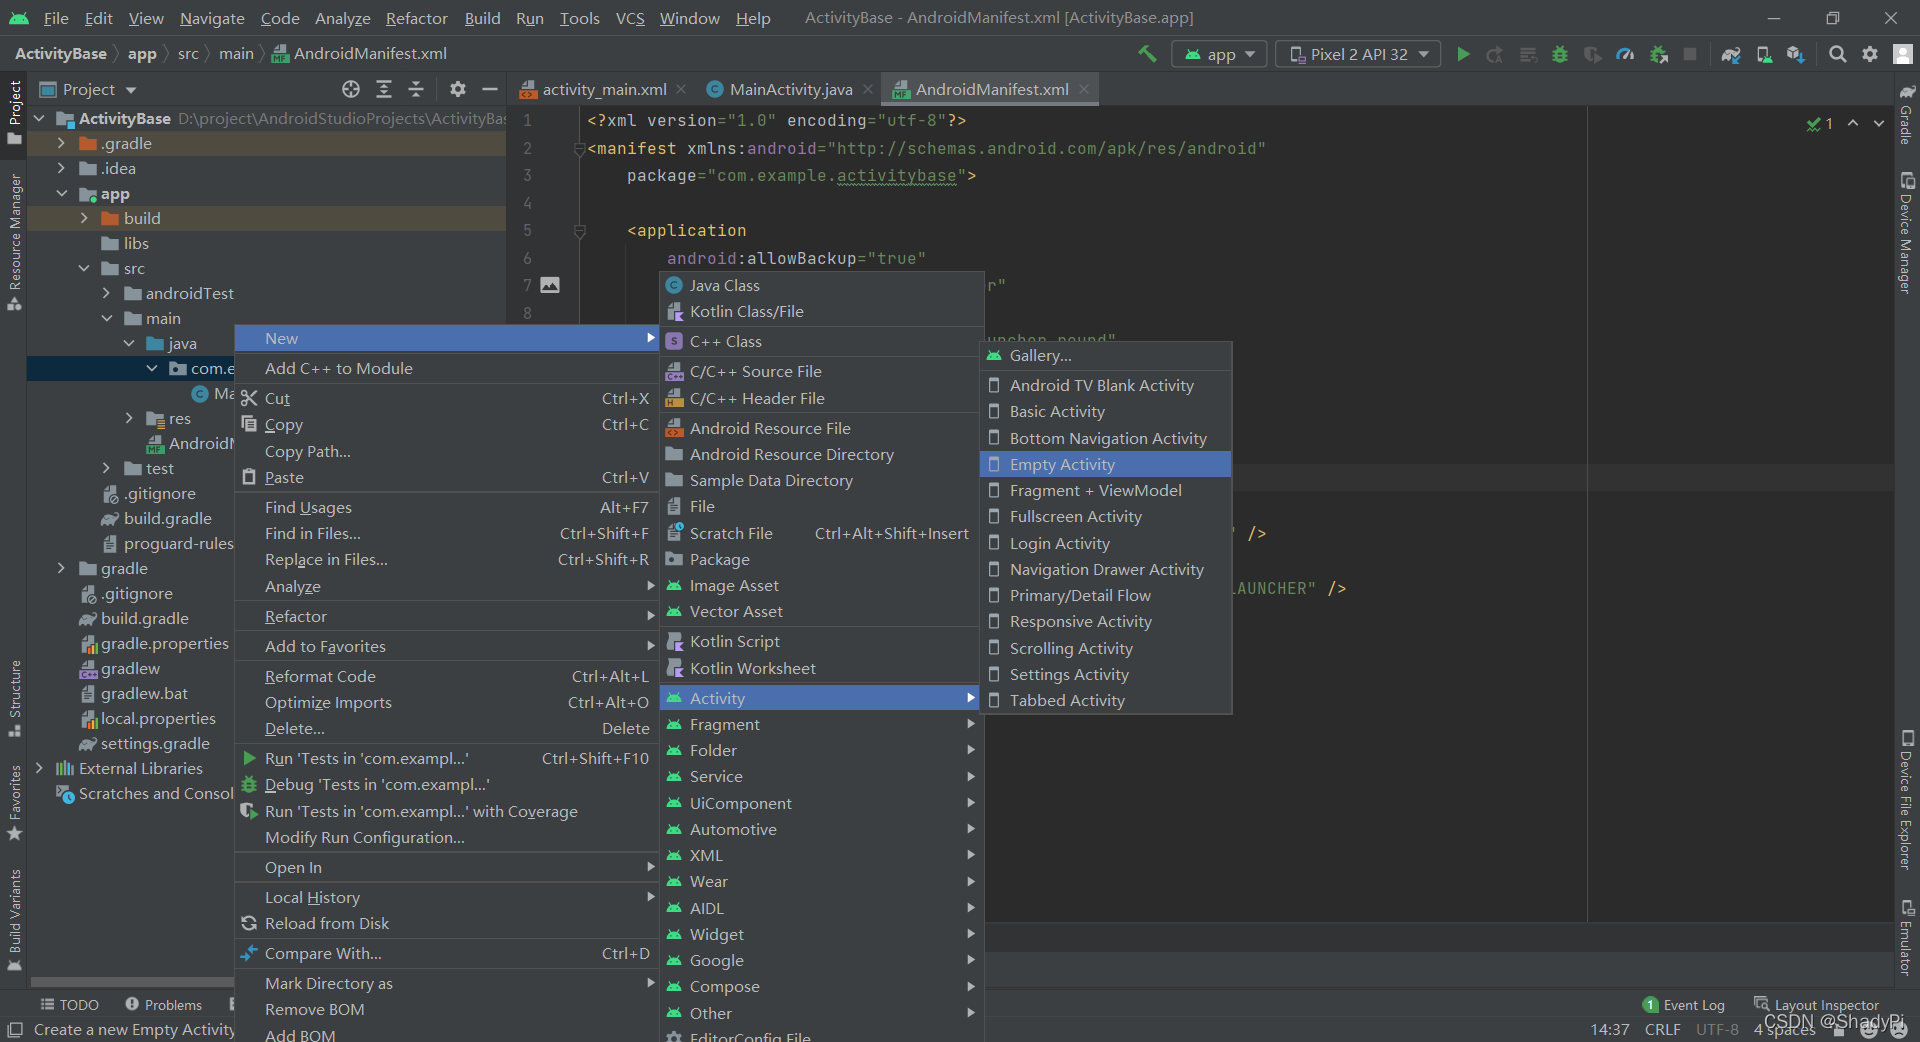The width and height of the screenshot is (1920, 1042).
Task: Collapse the app module node
Action: pos(61,193)
